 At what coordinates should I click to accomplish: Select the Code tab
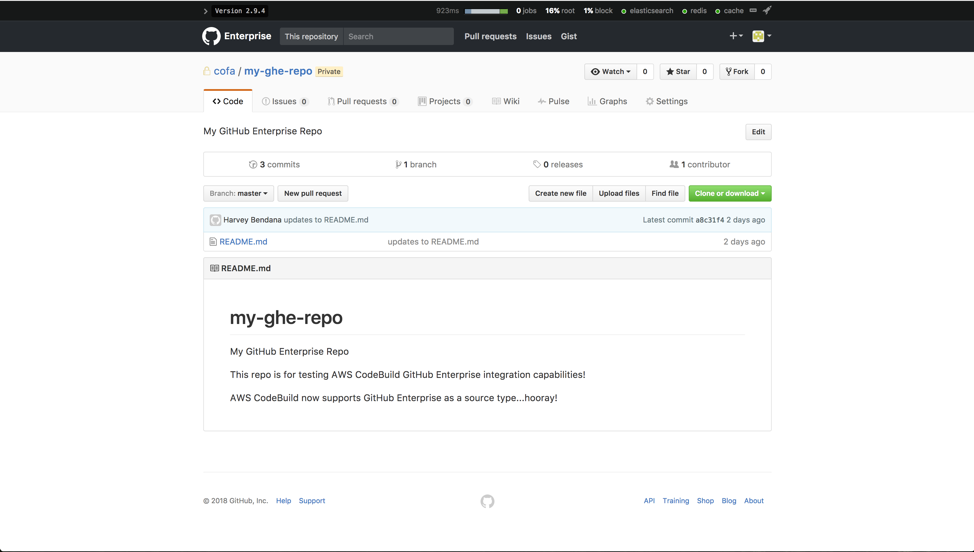pyautogui.click(x=228, y=101)
